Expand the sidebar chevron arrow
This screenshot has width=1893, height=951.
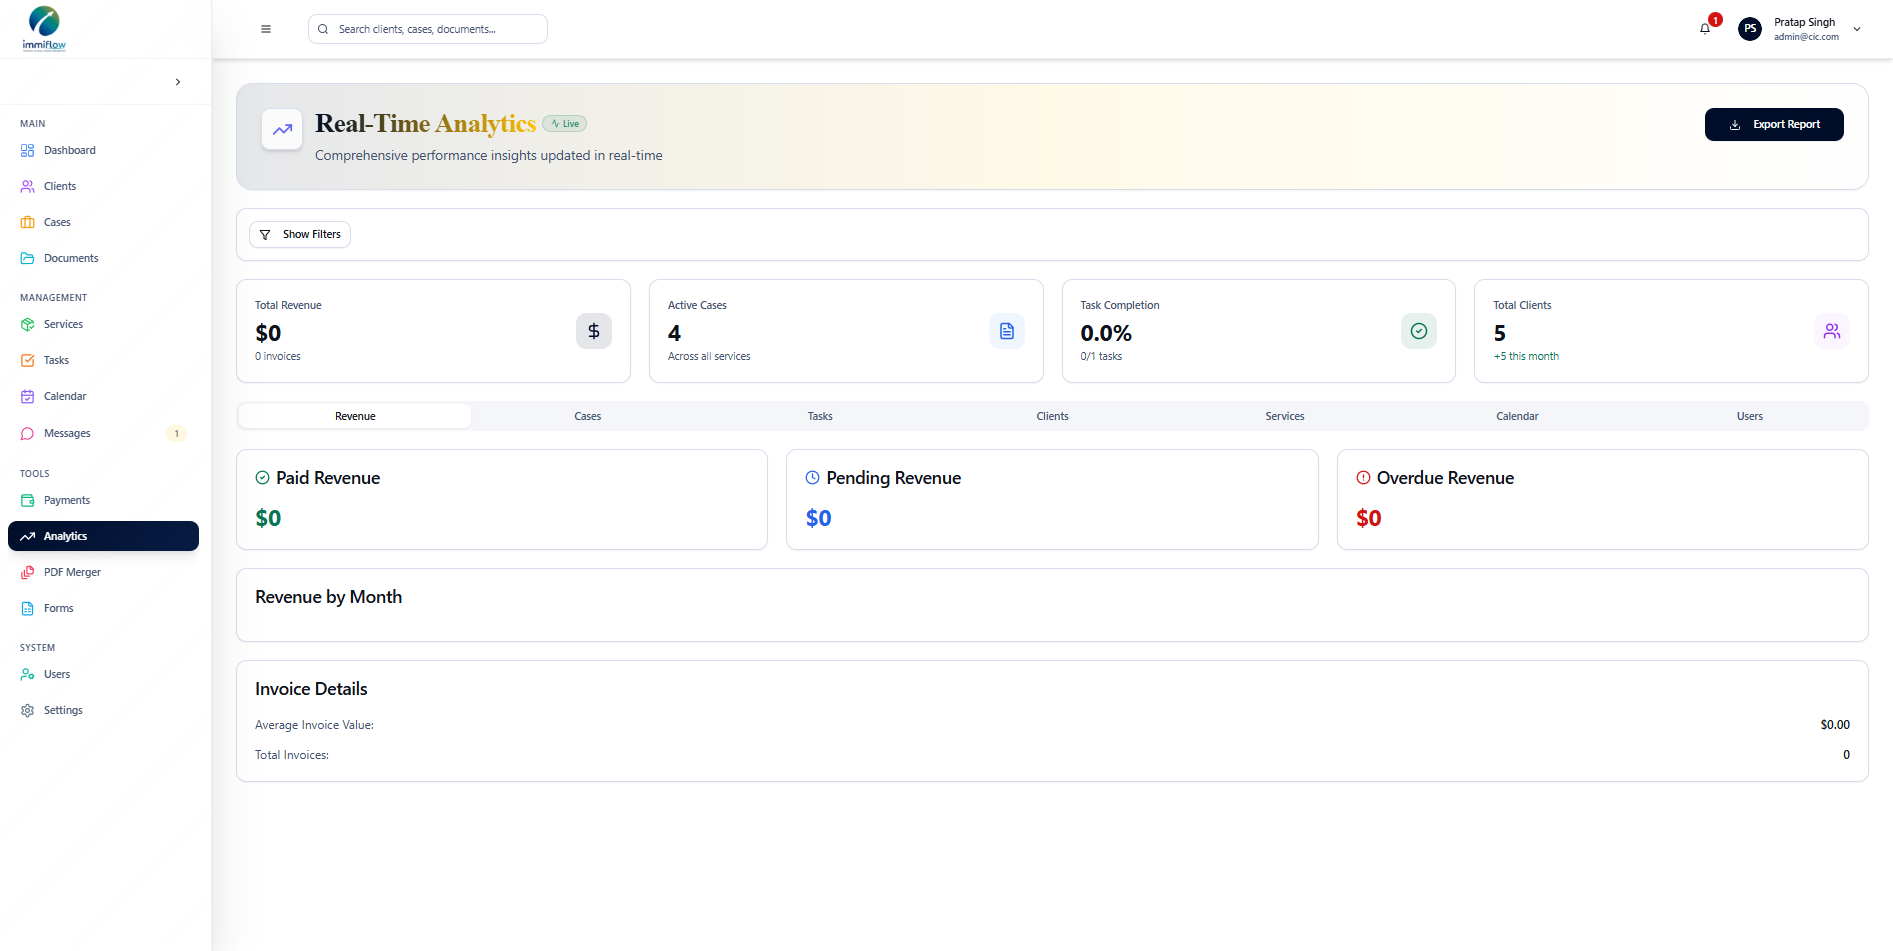click(178, 82)
